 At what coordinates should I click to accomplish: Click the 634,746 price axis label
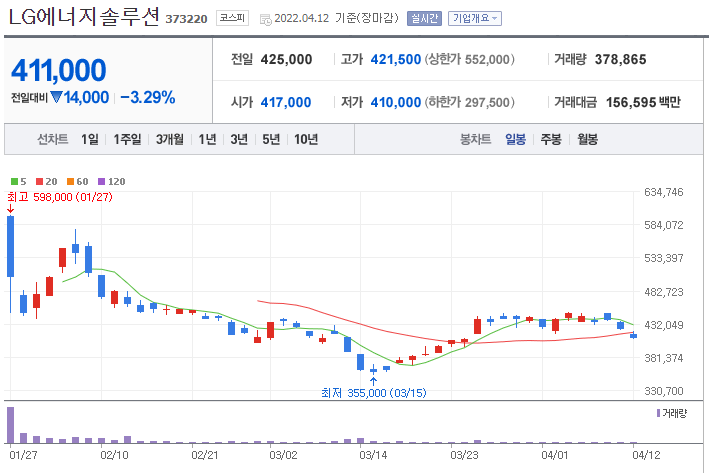point(663,192)
